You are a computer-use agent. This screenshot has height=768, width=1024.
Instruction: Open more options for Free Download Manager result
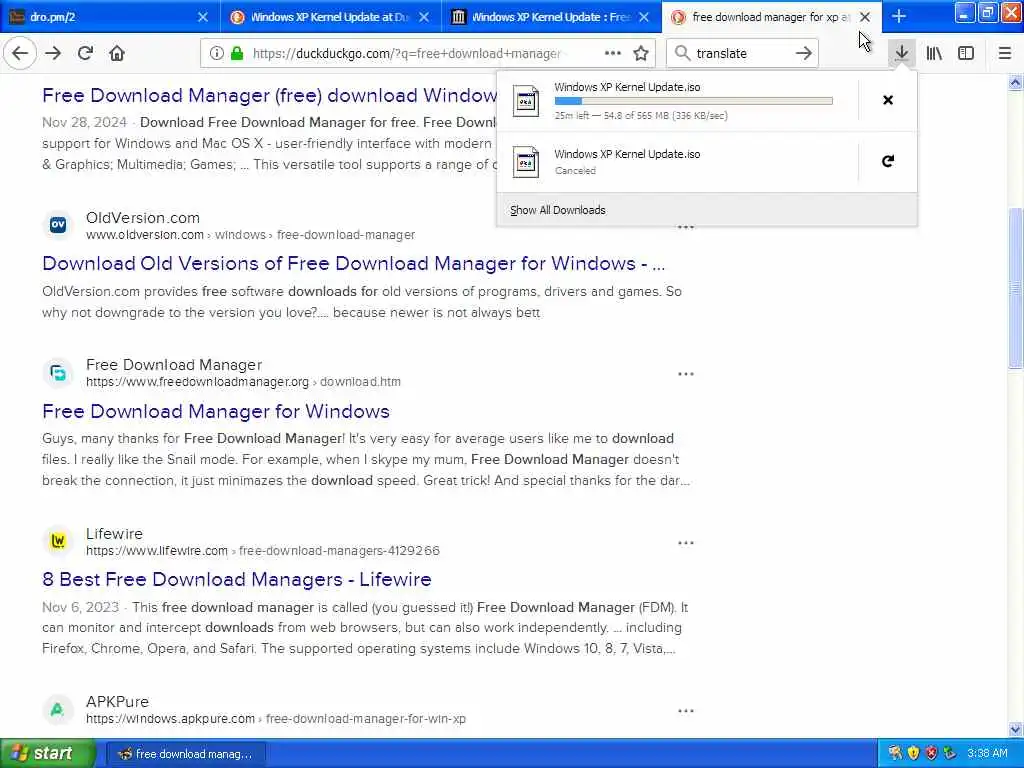point(686,374)
